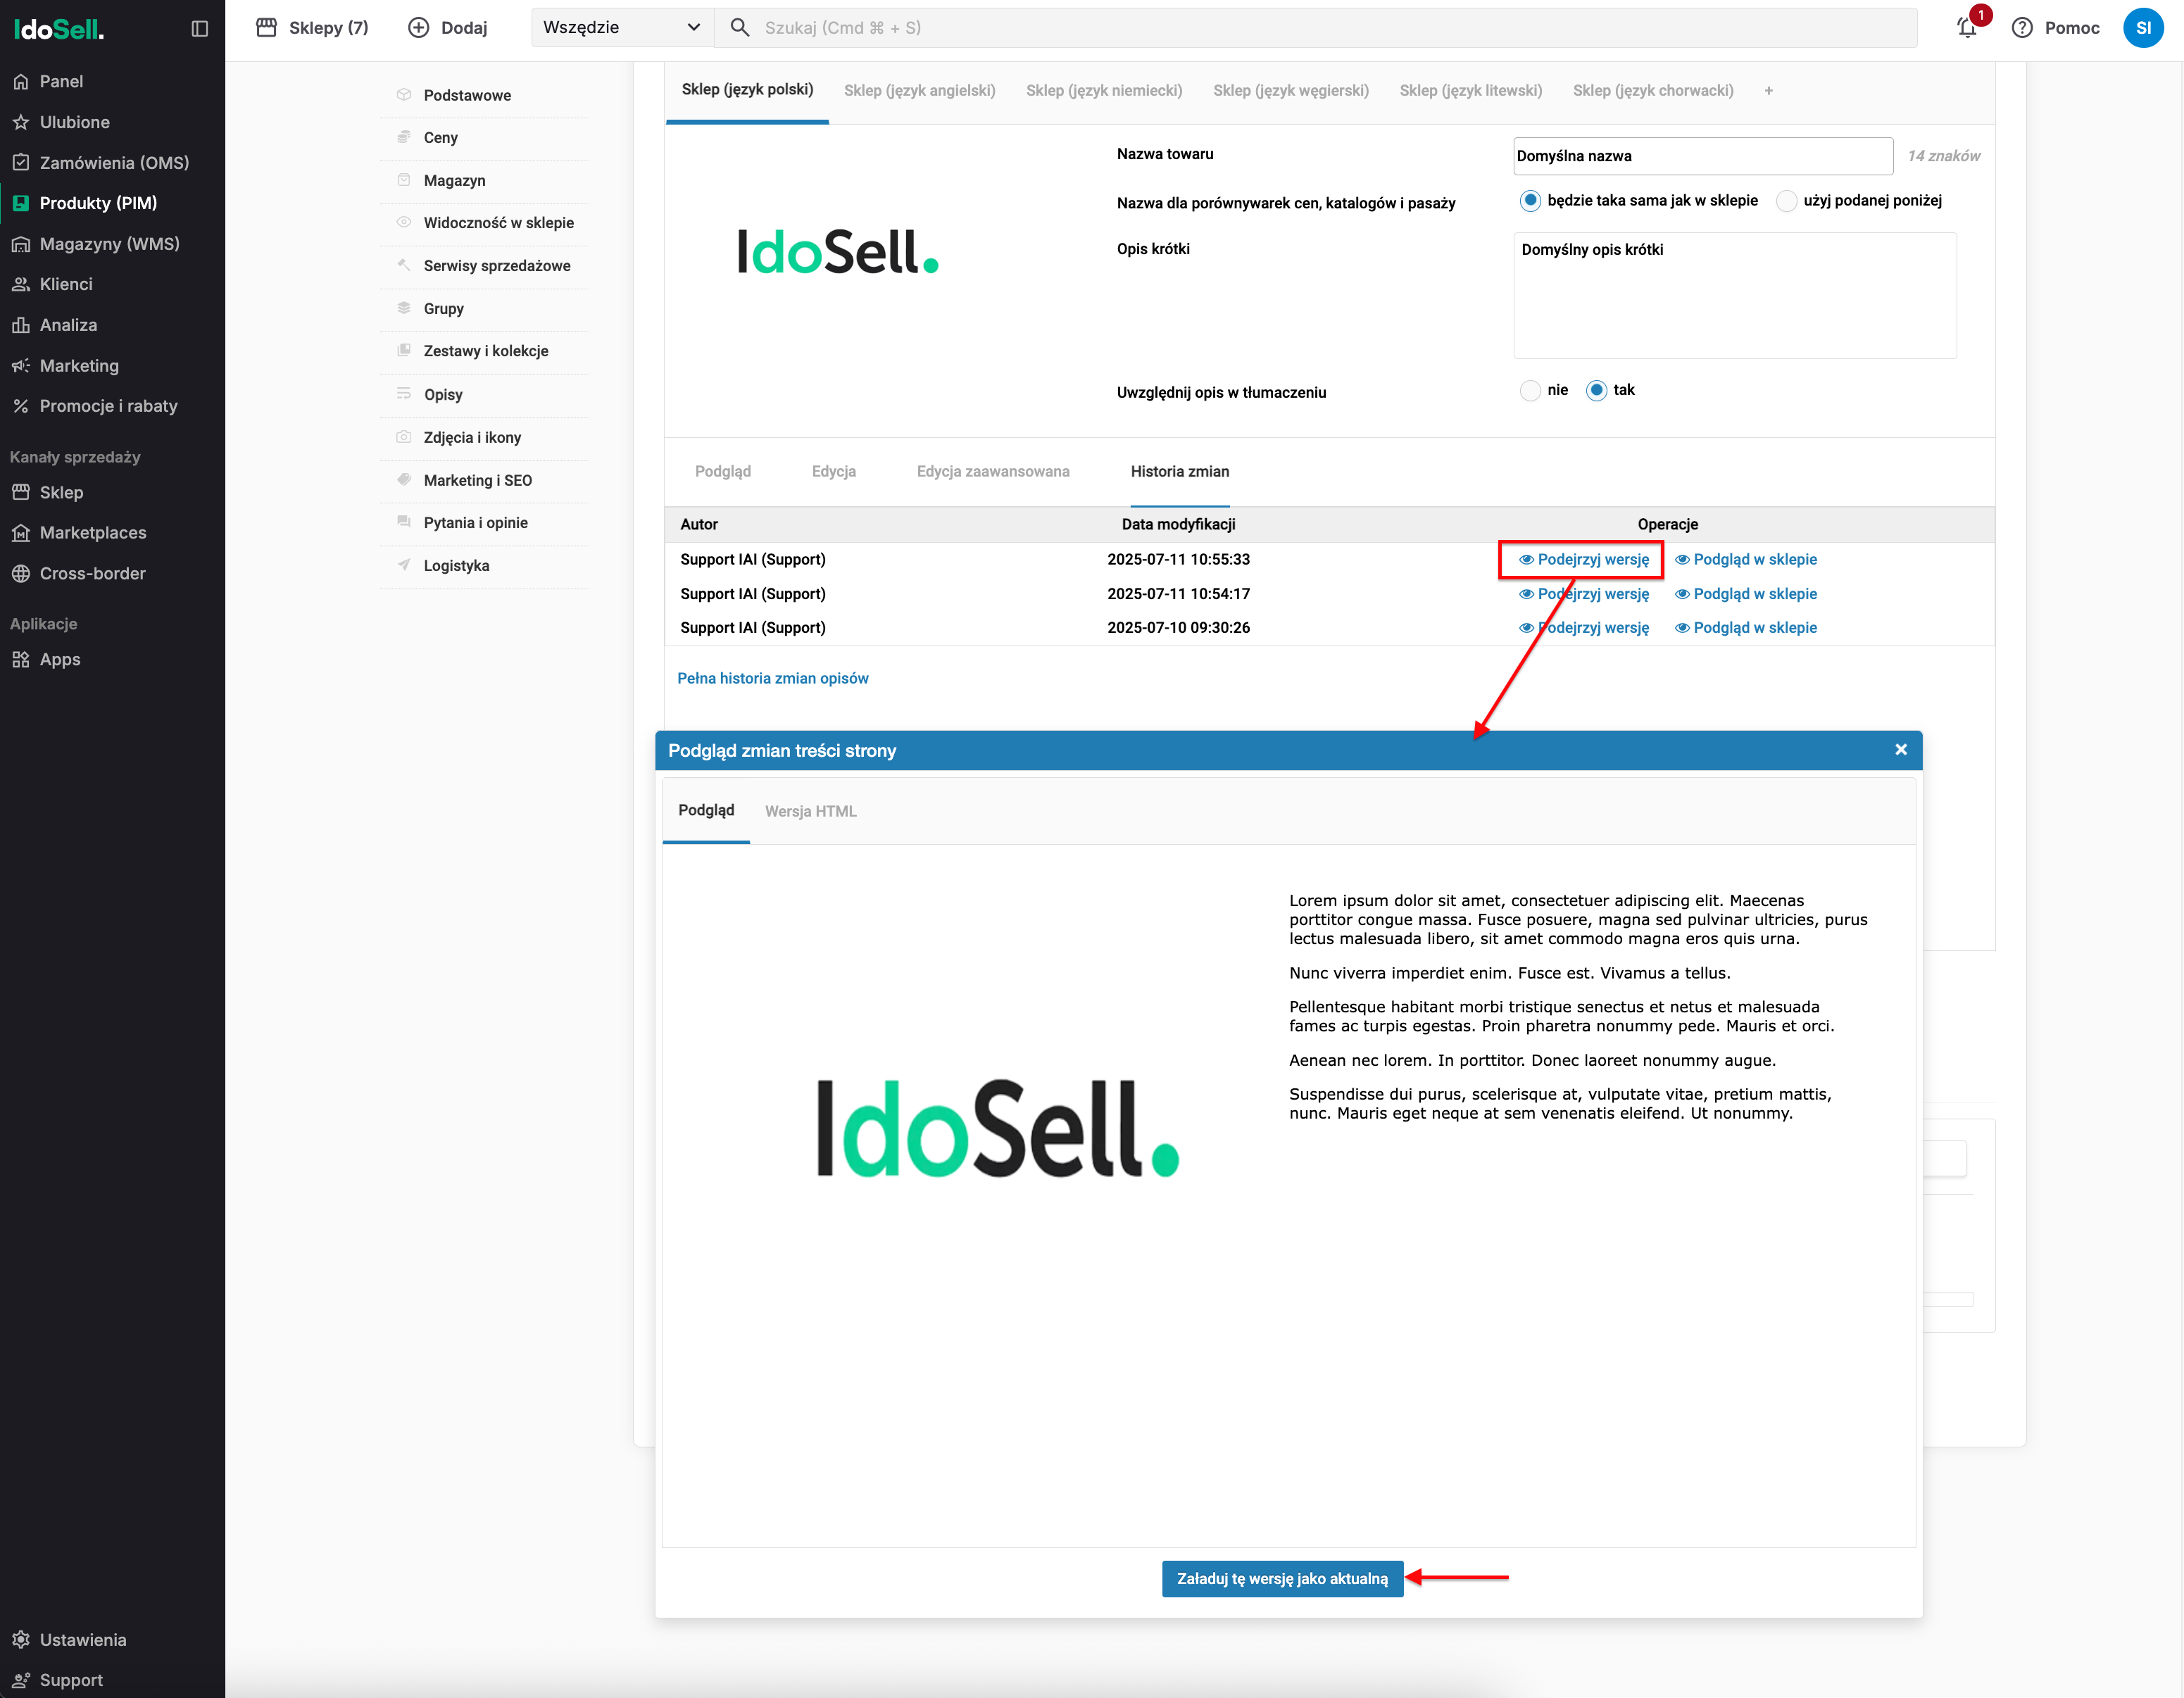Click the IdoSell logo in the sidebar
2184x1698 pixels.
click(x=59, y=29)
